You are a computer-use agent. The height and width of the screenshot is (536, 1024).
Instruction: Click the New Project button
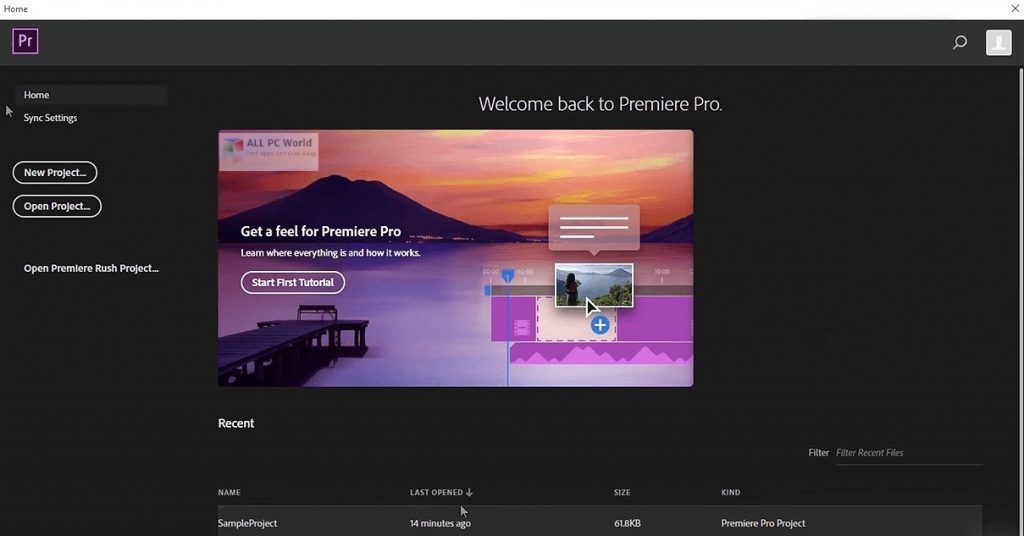(x=55, y=172)
